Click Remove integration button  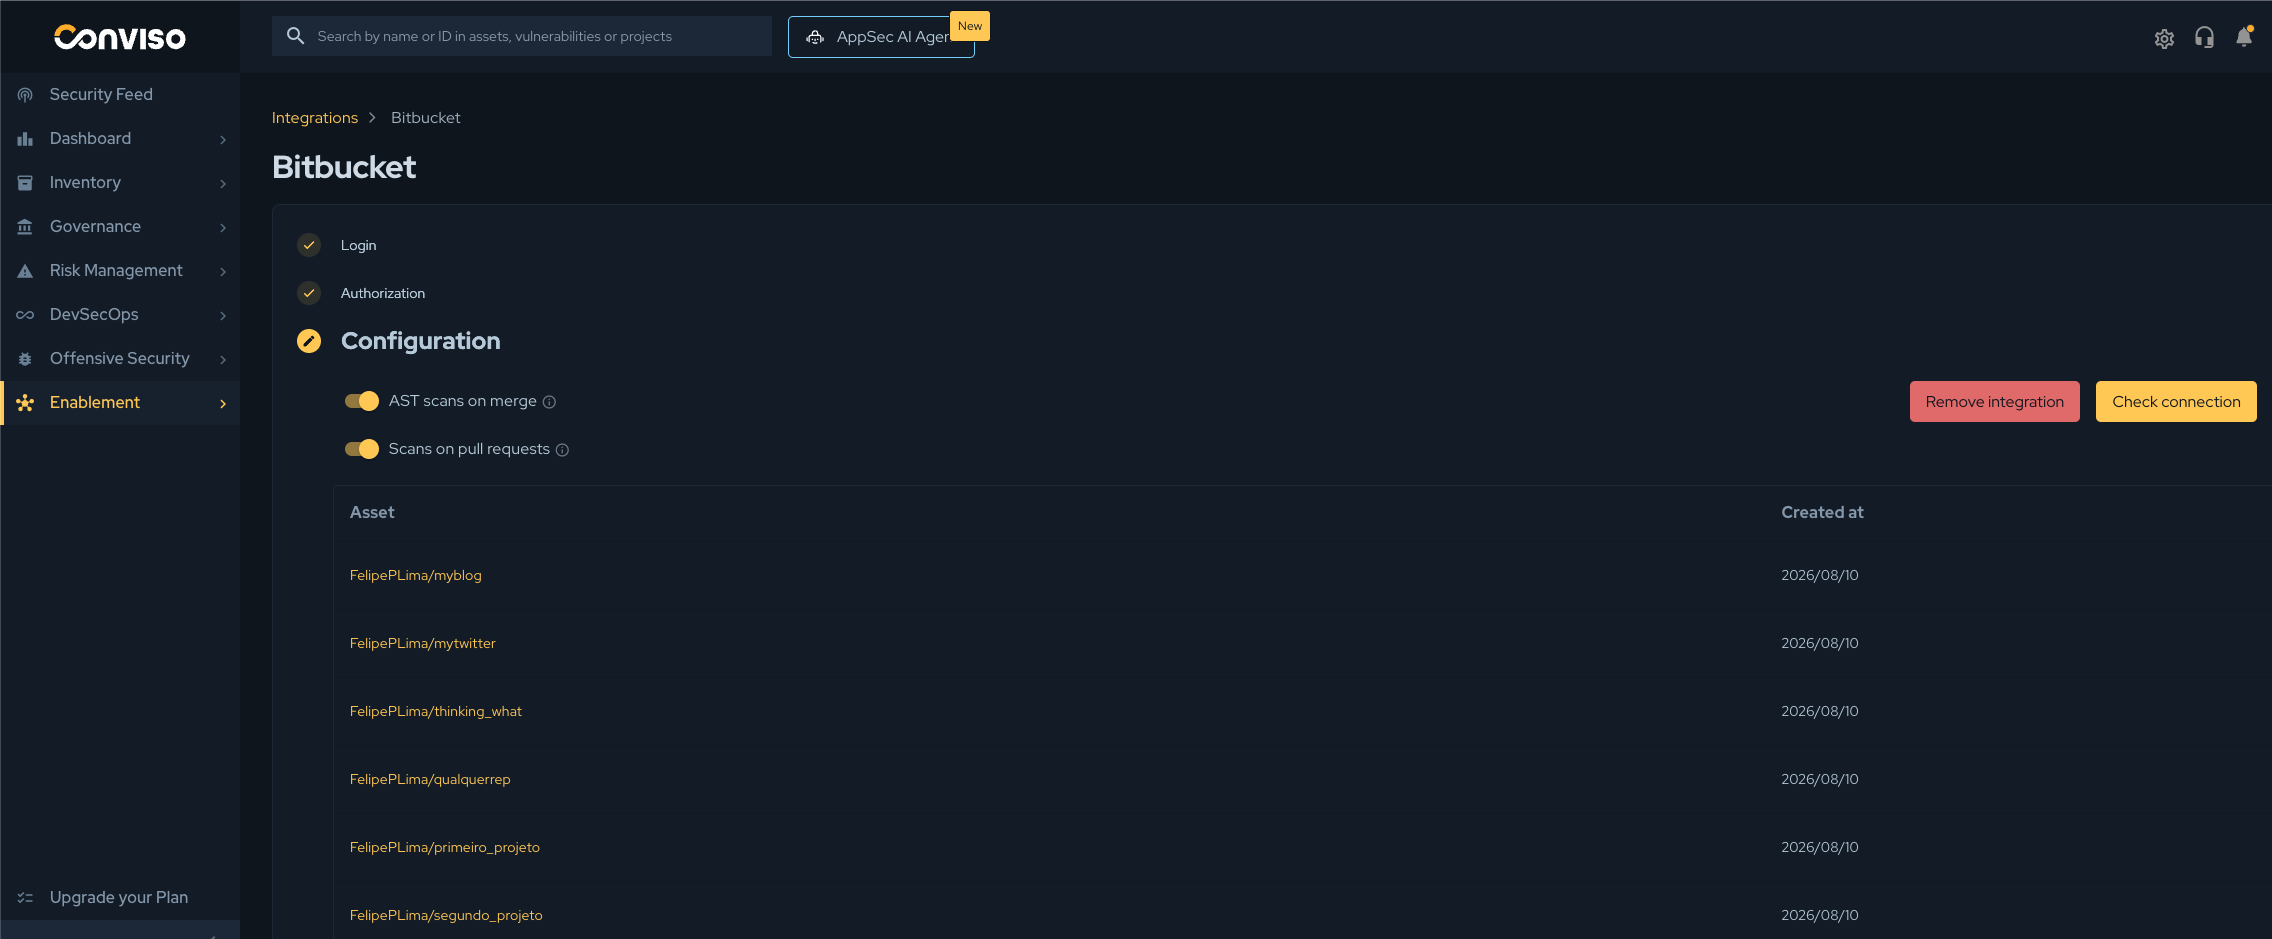tap(1994, 401)
